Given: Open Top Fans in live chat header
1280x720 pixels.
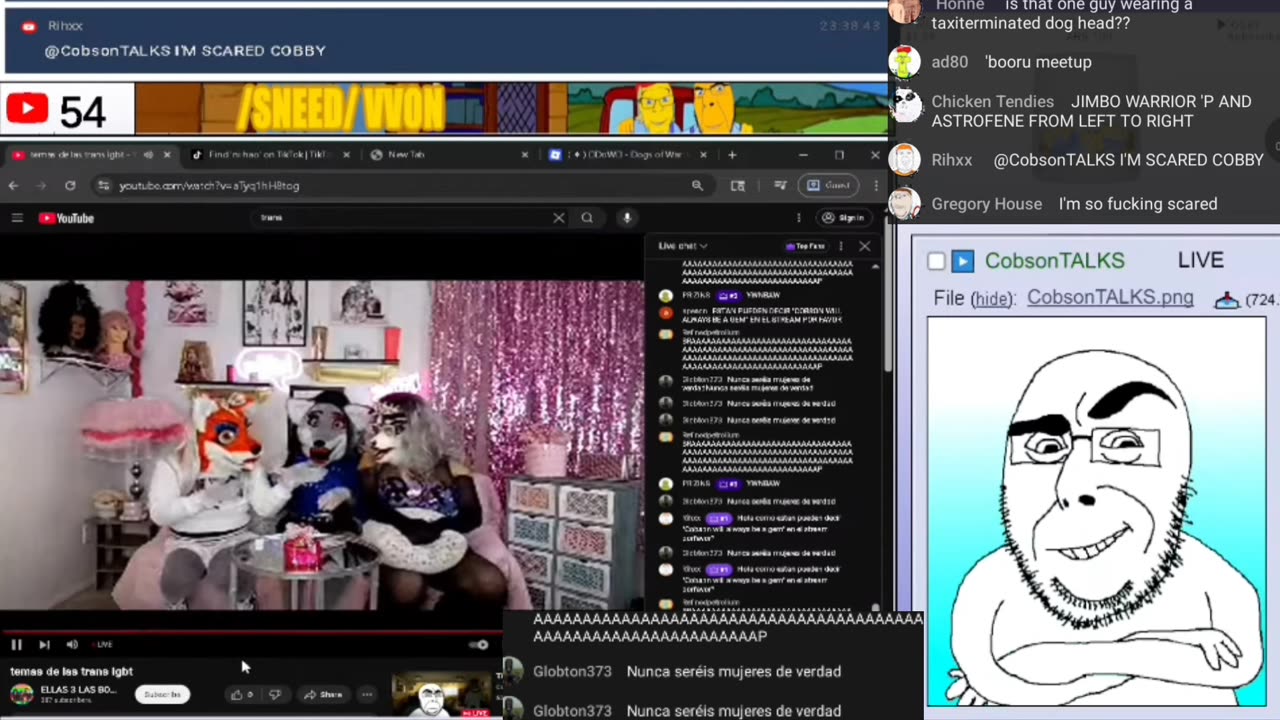Looking at the screenshot, I should click(806, 246).
